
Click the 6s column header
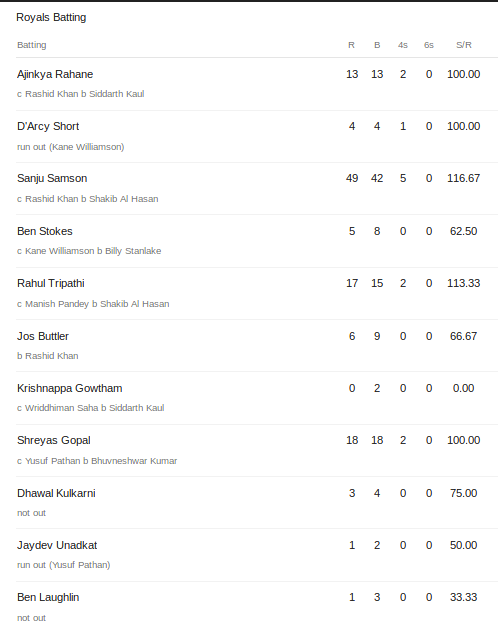[429, 45]
